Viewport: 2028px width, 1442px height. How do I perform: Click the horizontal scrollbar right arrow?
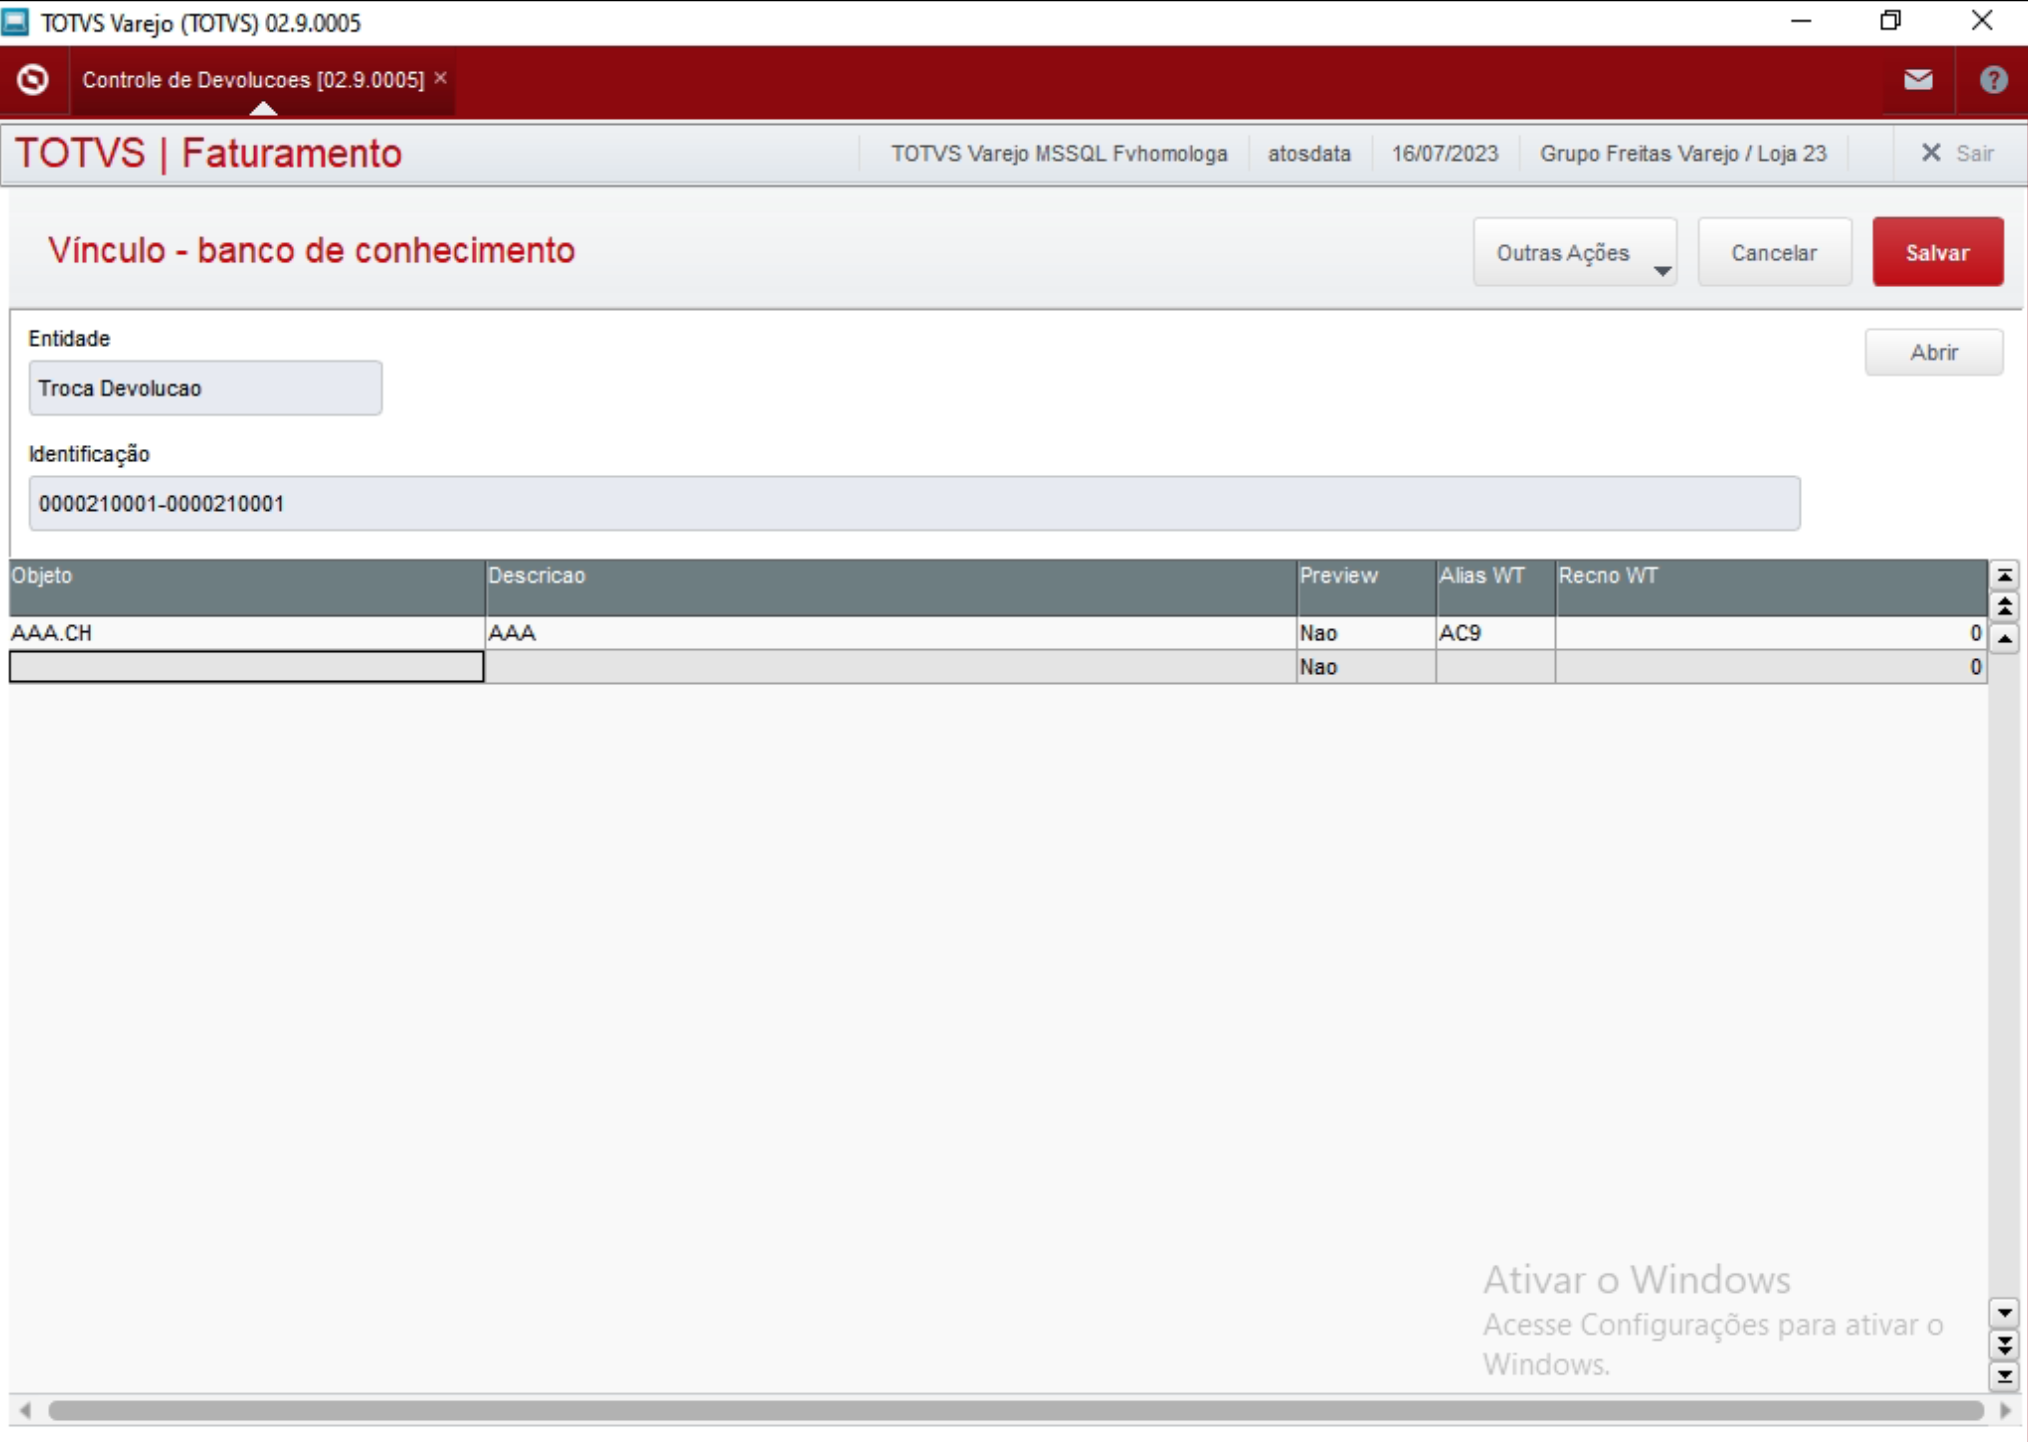2005,1410
